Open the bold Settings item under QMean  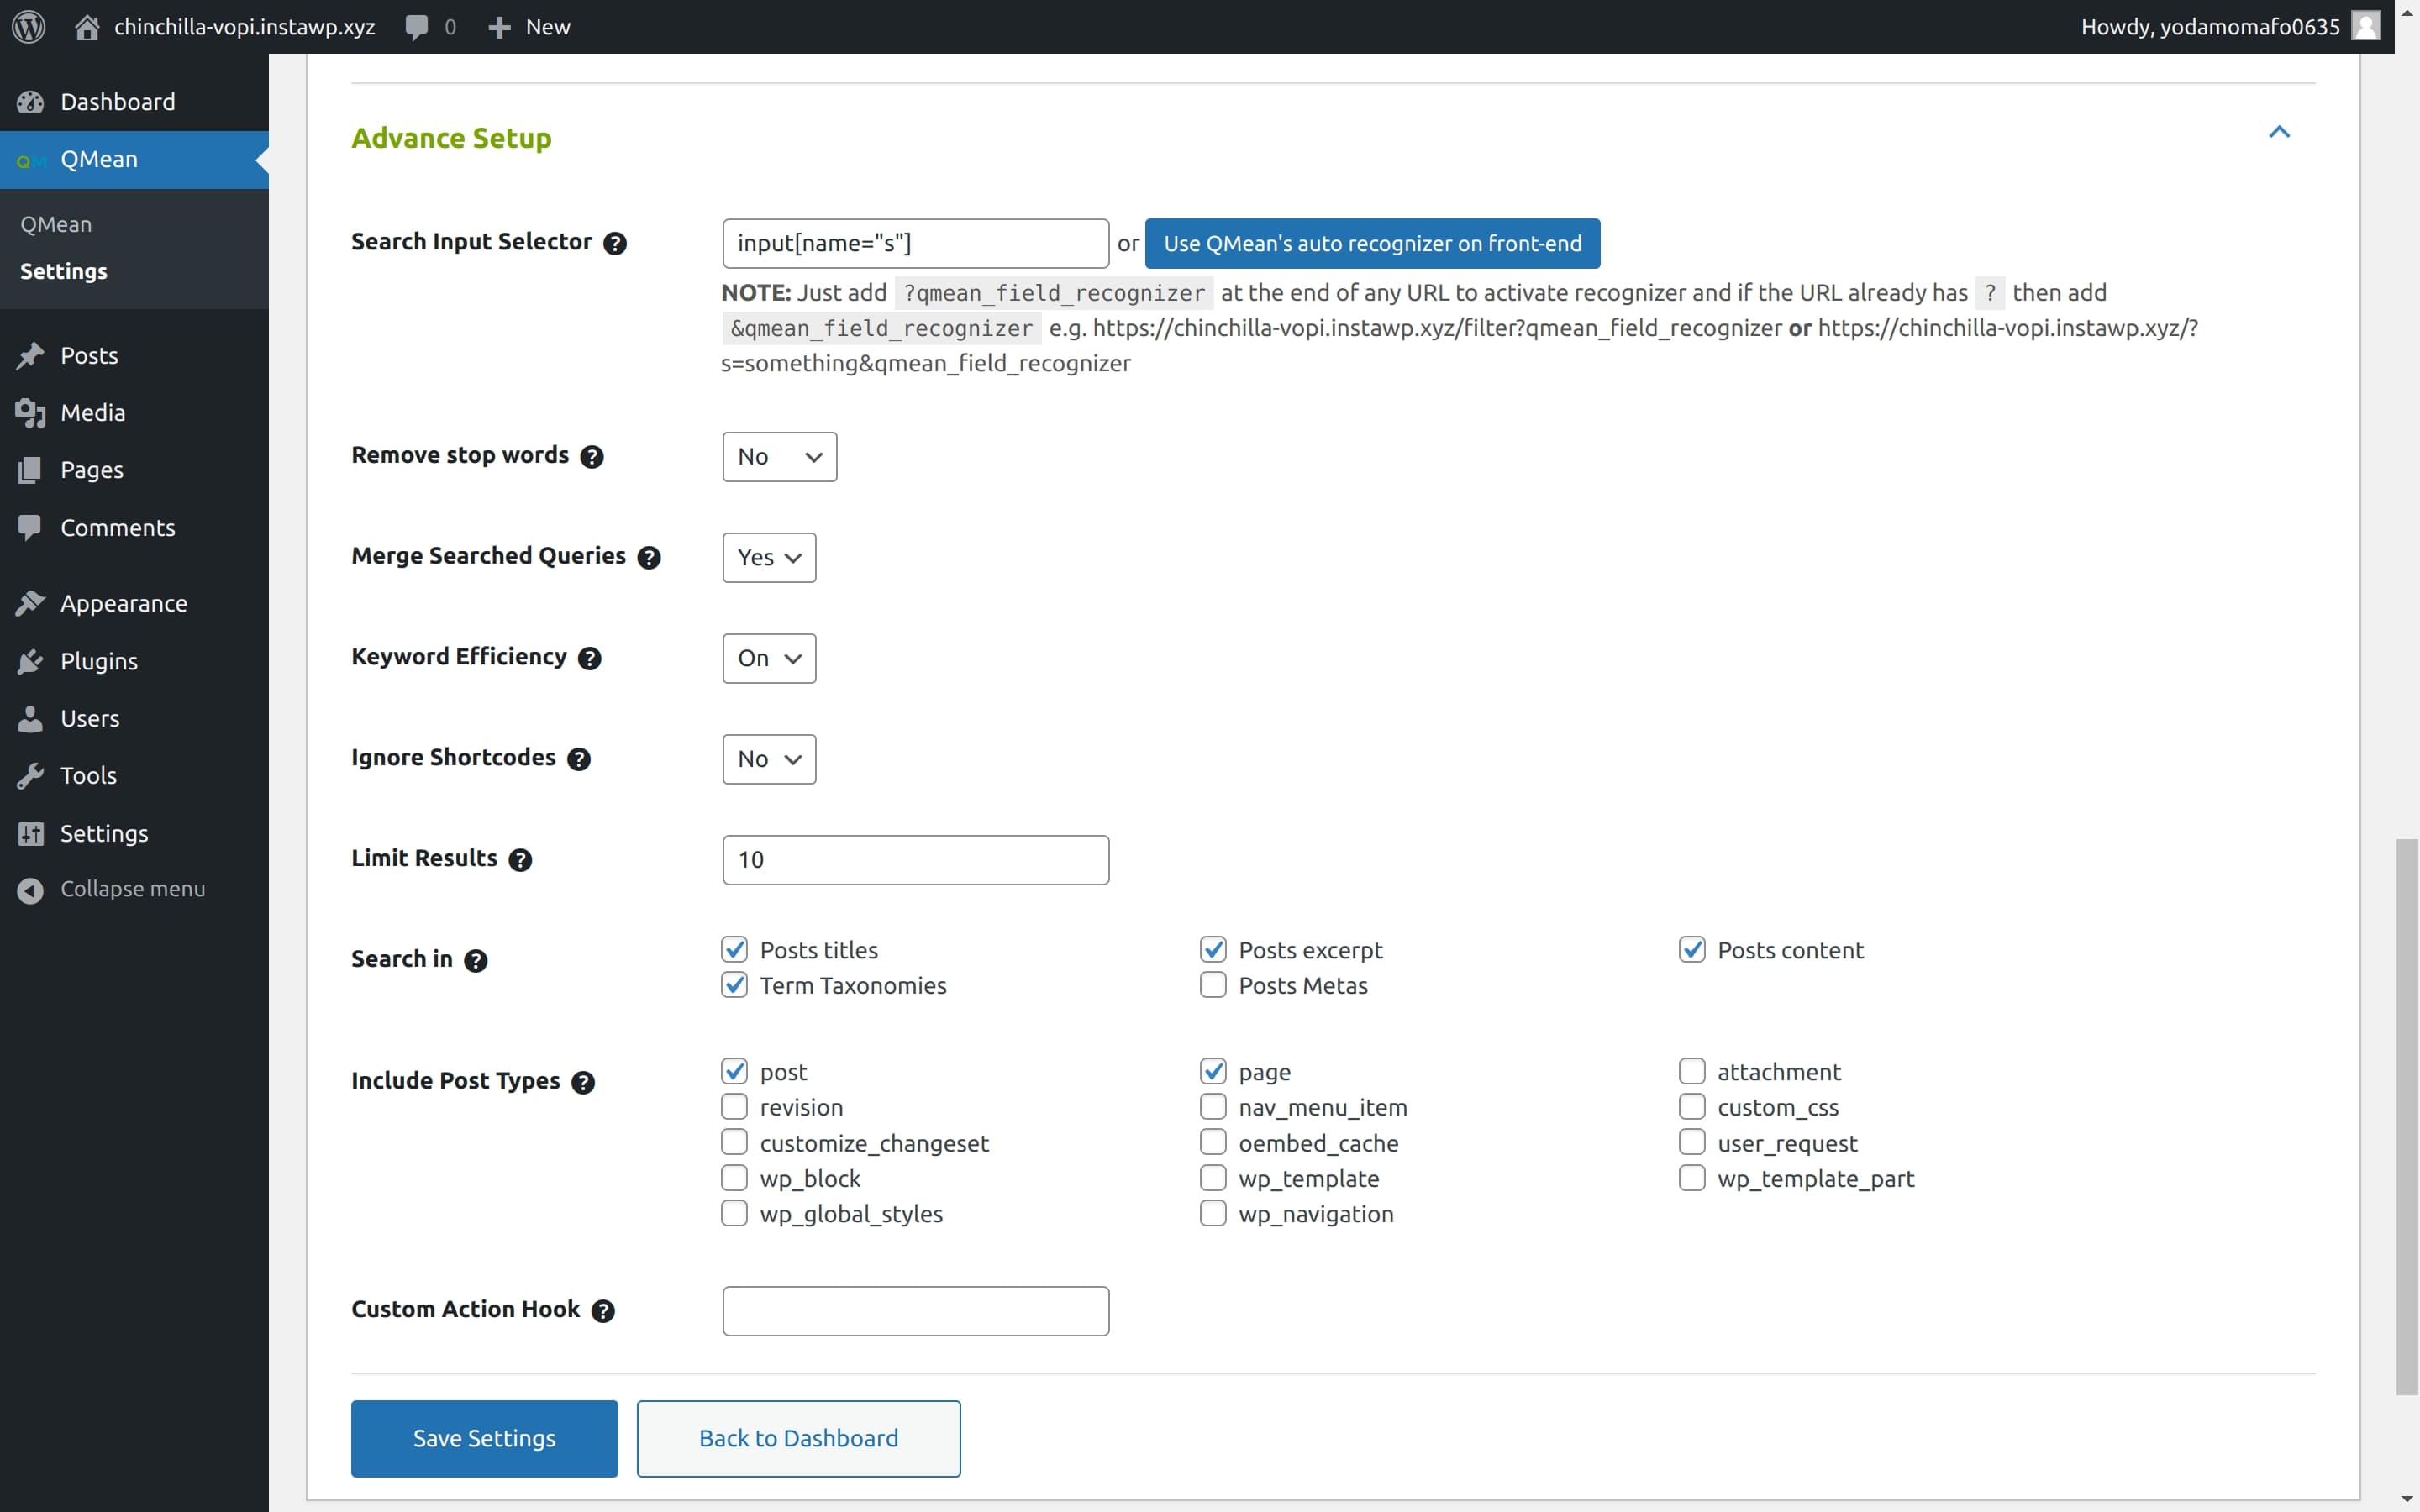point(64,271)
